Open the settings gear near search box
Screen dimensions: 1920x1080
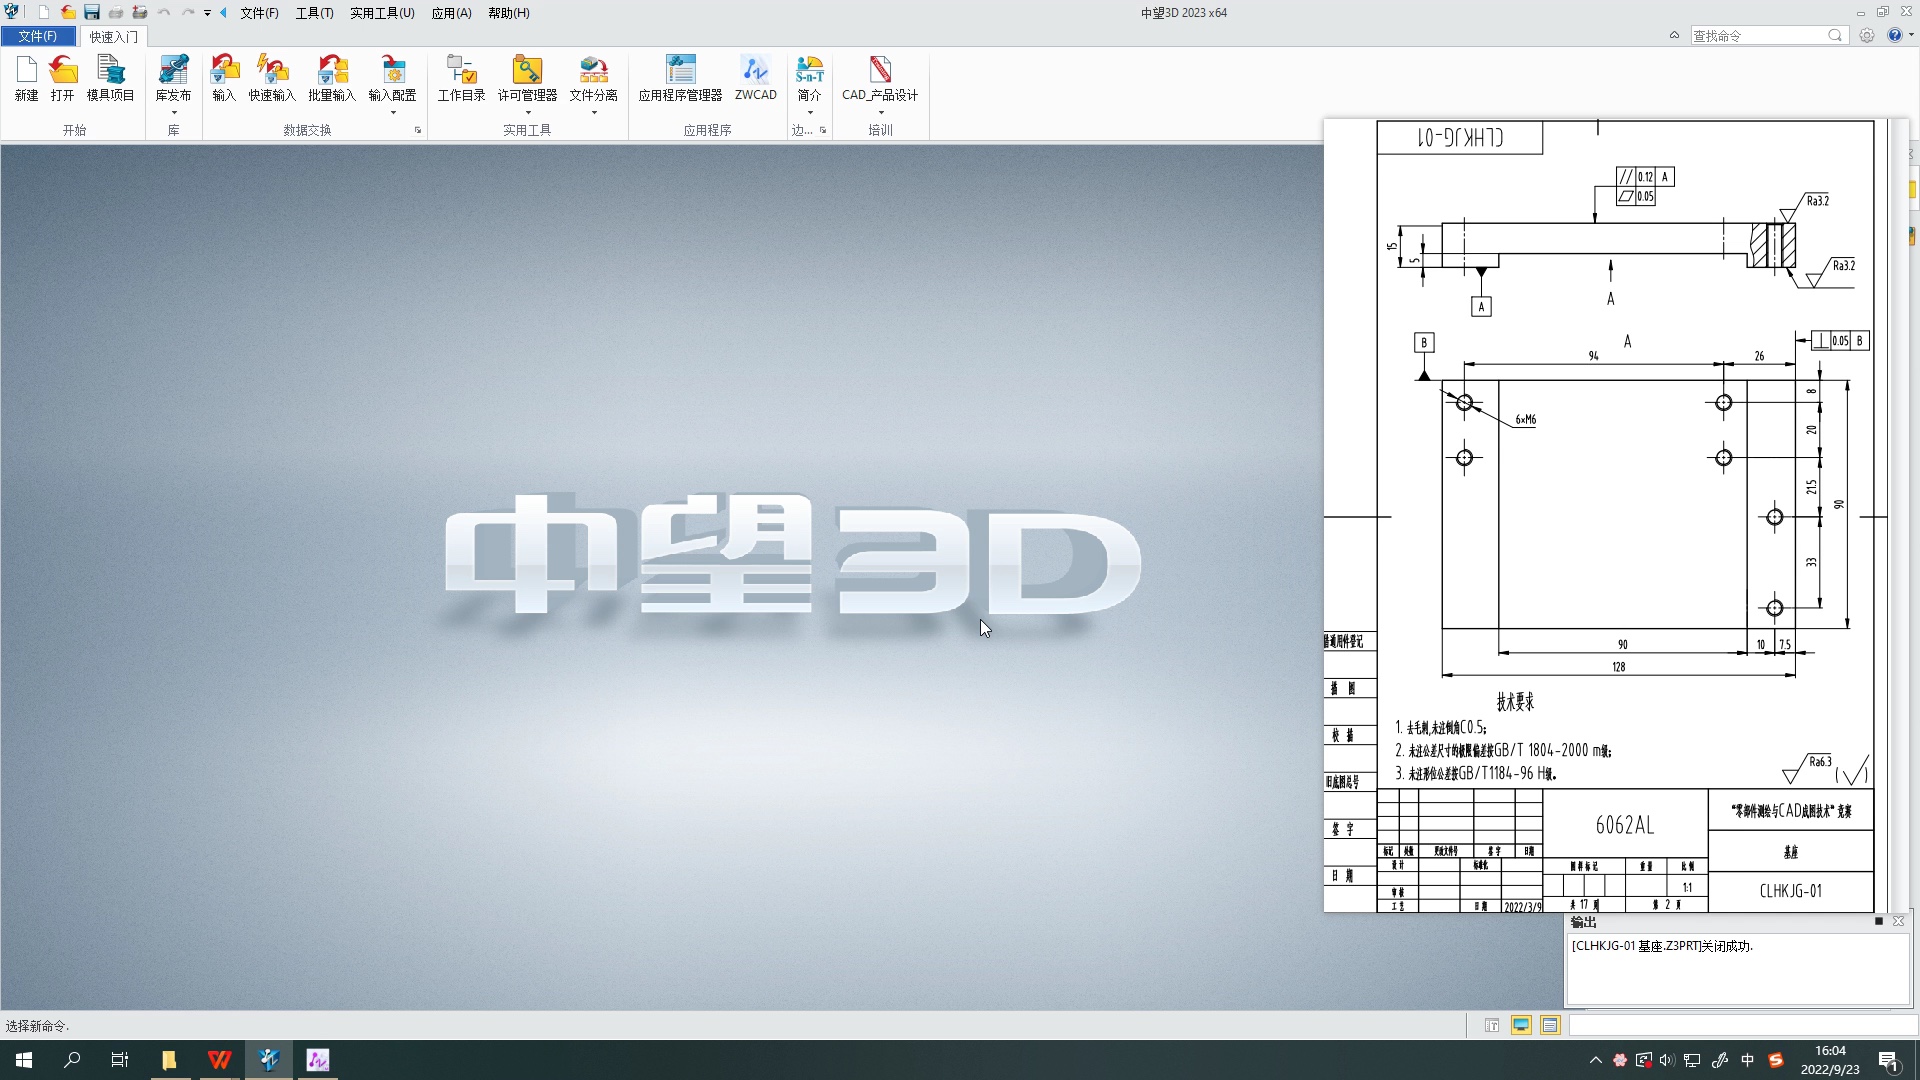[x=1867, y=35]
